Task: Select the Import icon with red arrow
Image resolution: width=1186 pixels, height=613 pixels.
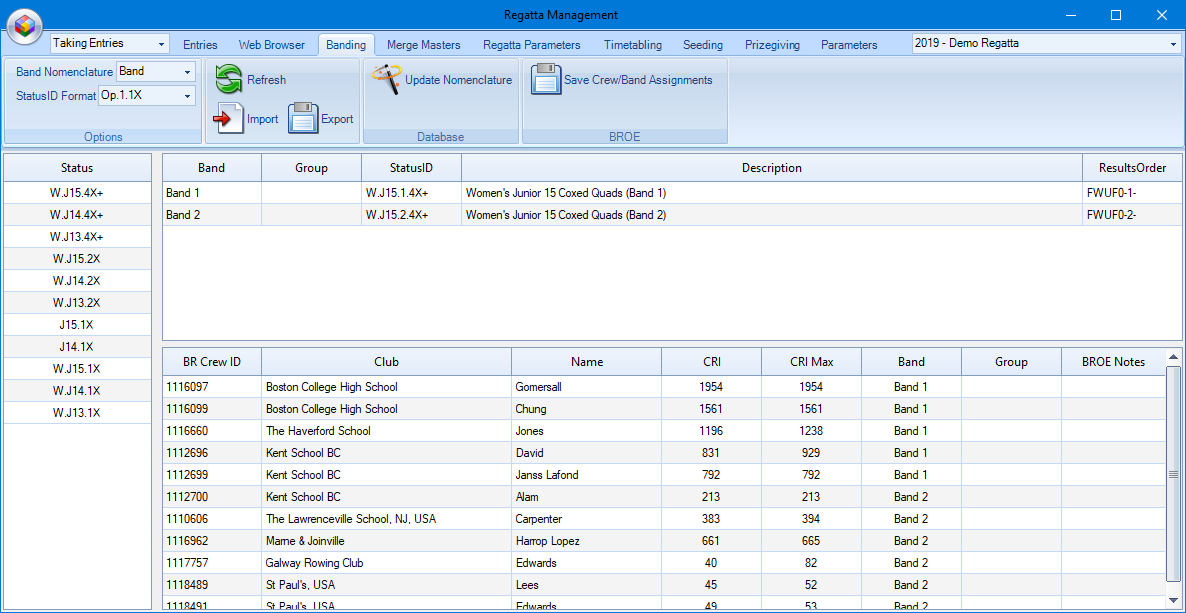Action: click(226, 118)
